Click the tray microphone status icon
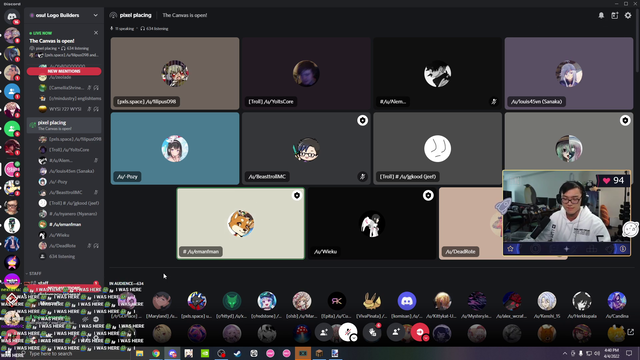This screenshot has width=640, height=360. 581,353
